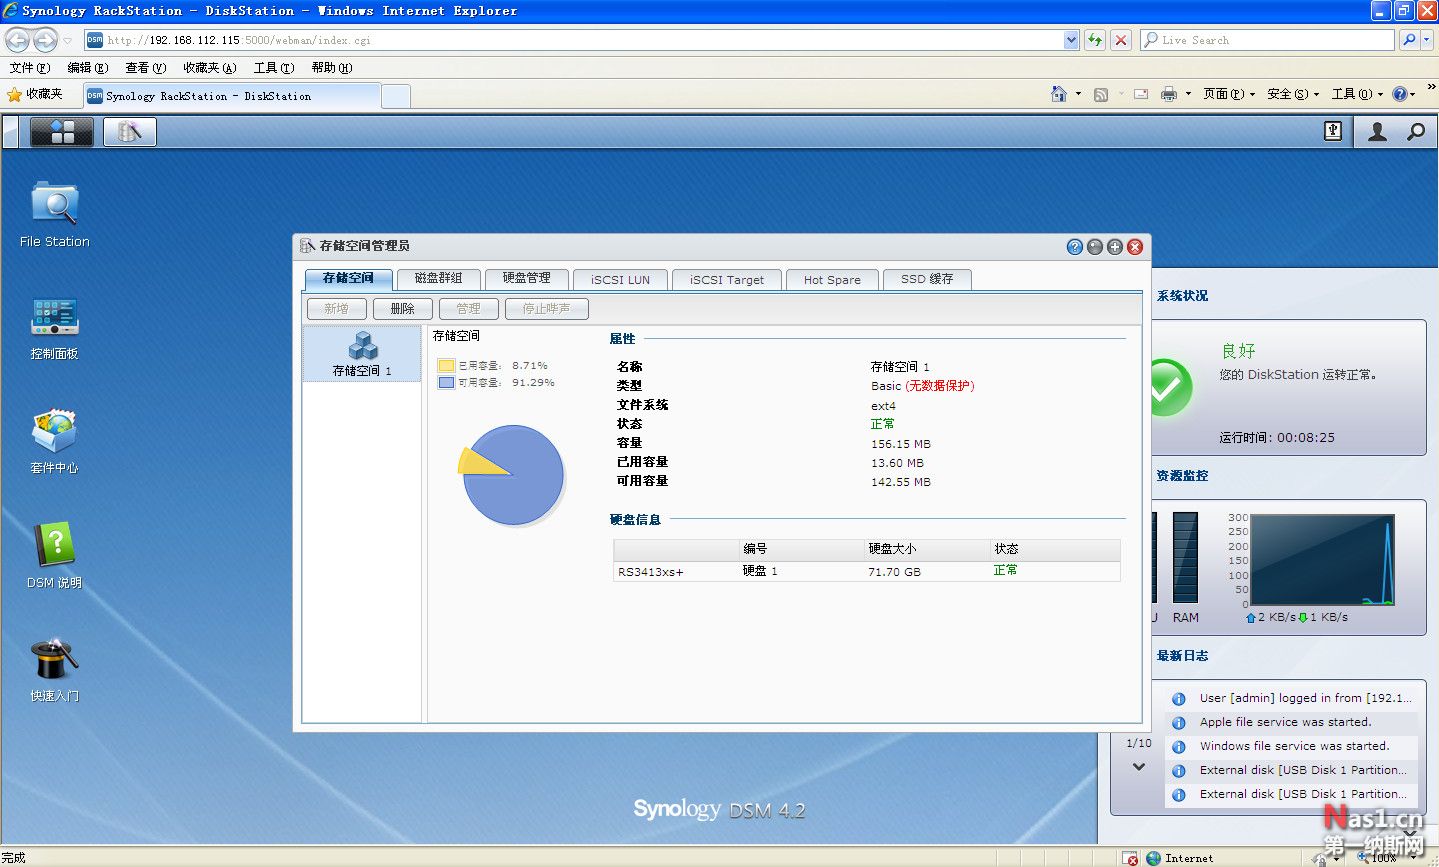Image resolution: width=1439 pixels, height=867 pixels.
Task: Click log widget next-page down chevron
Action: 1138,767
